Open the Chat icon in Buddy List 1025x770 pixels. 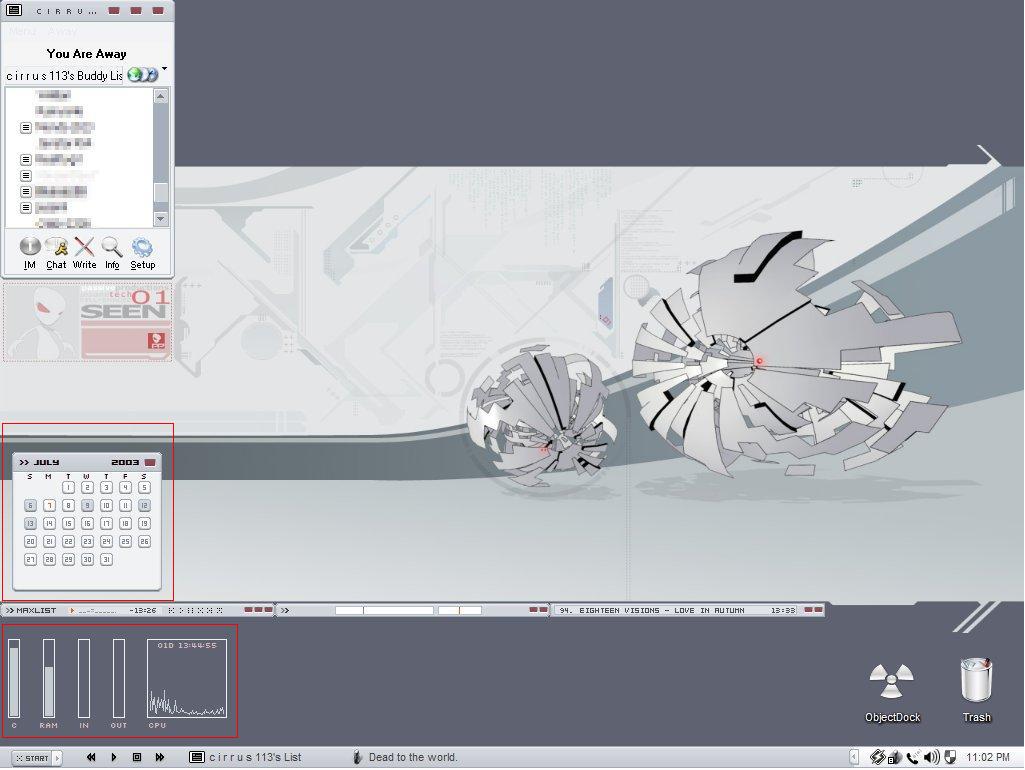point(56,253)
